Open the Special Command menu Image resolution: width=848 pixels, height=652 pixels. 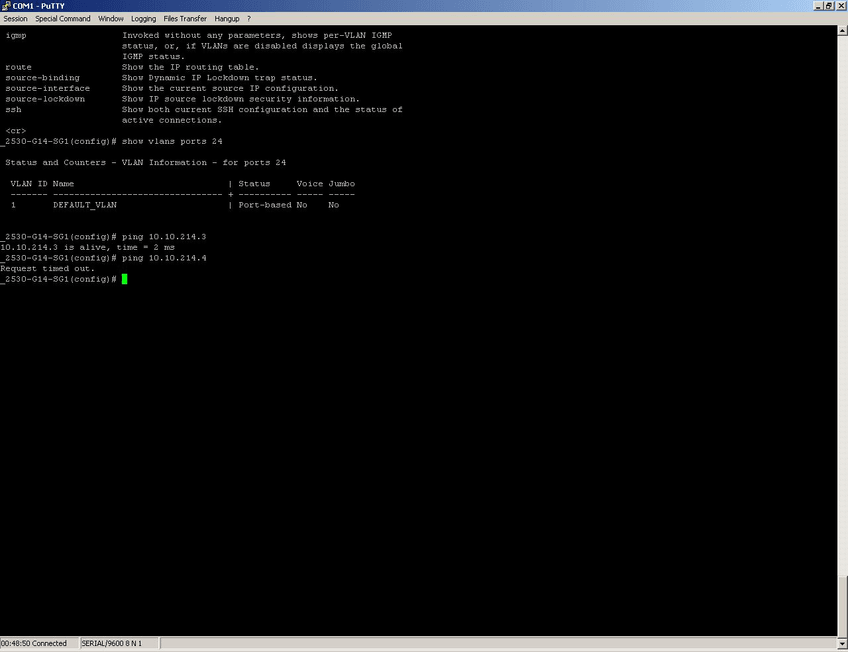(x=63, y=18)
